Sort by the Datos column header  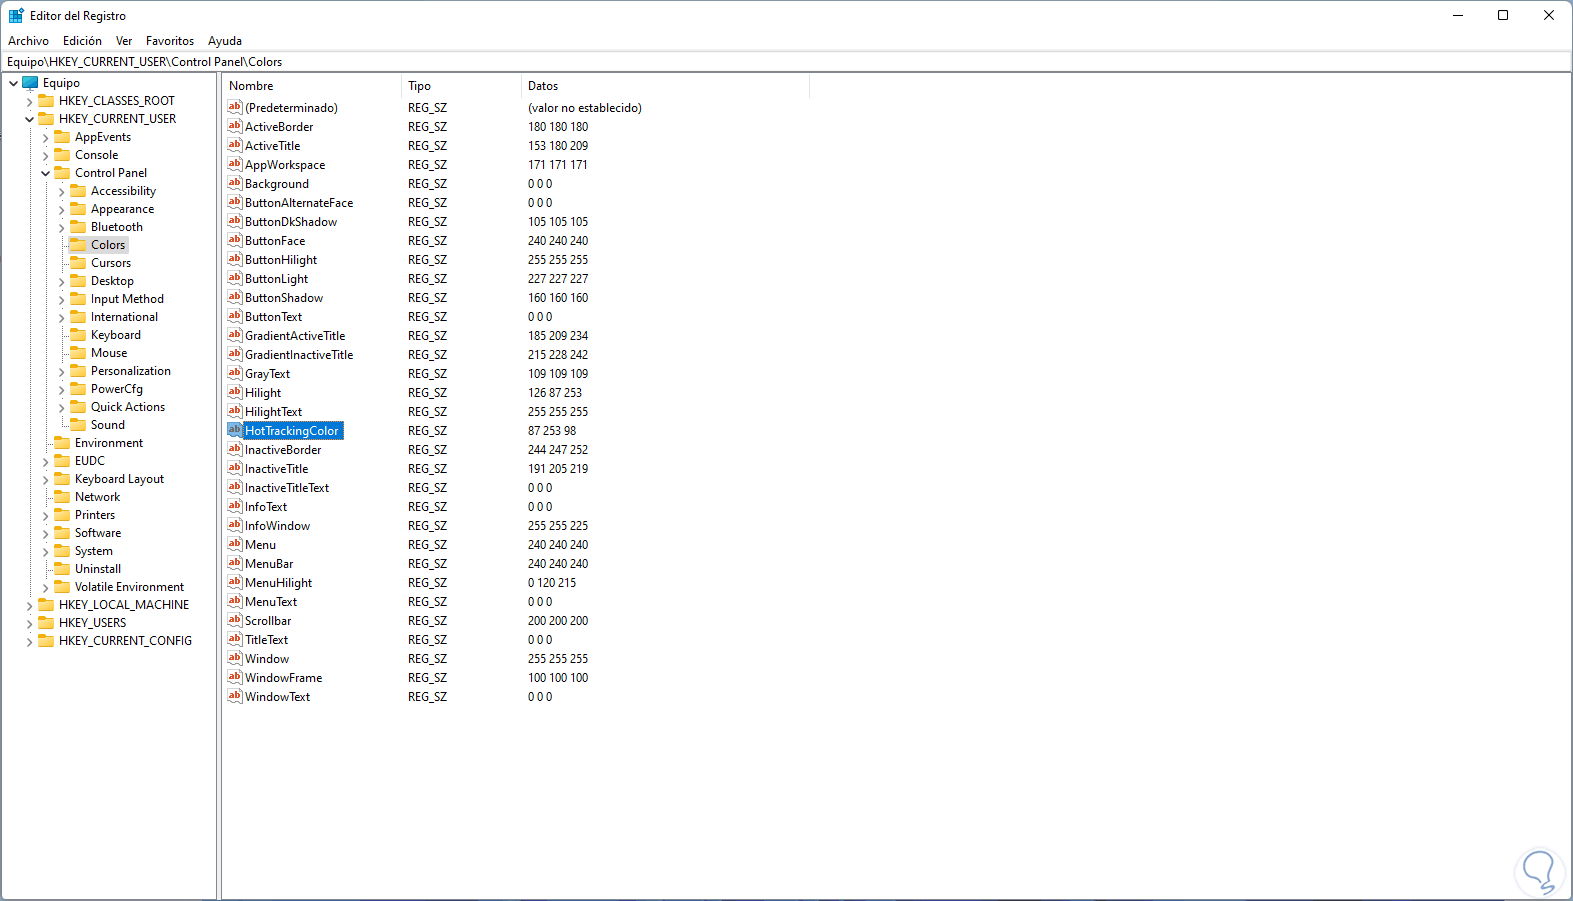(x=665, y=86)
